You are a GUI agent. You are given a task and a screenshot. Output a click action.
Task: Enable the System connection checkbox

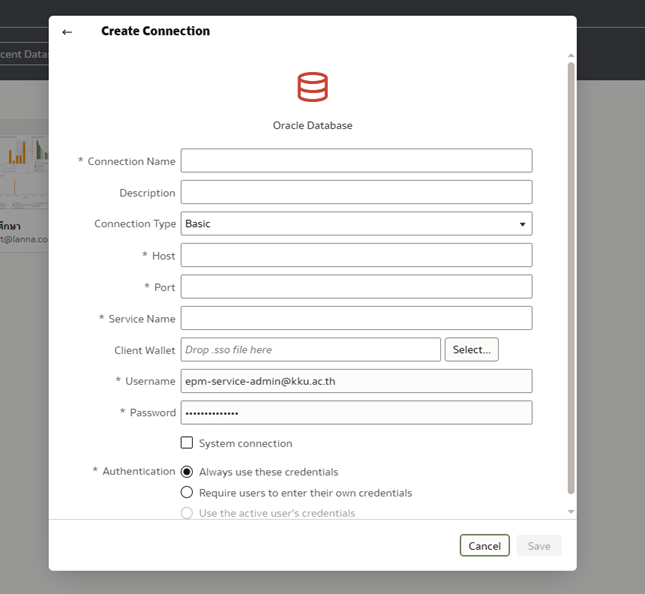(187, 443)
